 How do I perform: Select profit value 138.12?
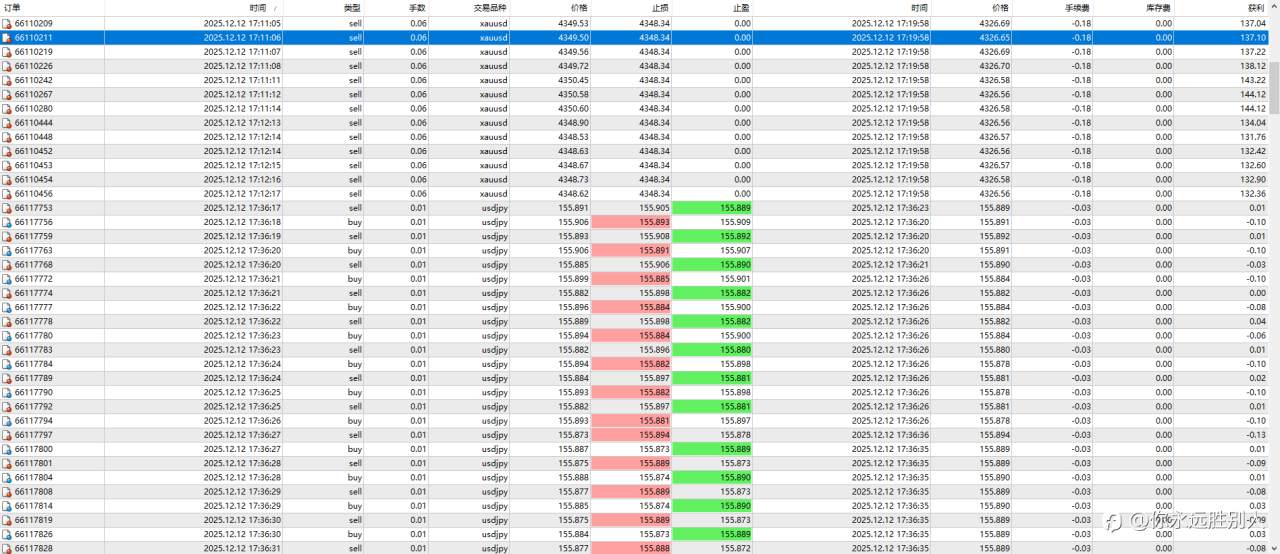pos(1253,66)
